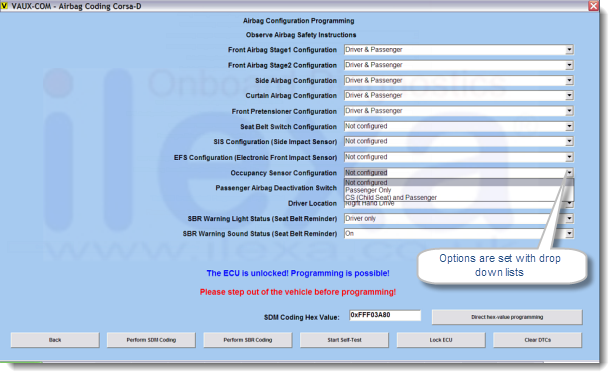Image resolution: width=615 pixels, height=378 pixels.
Task: Click the 'Airbag Configuration Programming' heading
Action: pos(298,21)
